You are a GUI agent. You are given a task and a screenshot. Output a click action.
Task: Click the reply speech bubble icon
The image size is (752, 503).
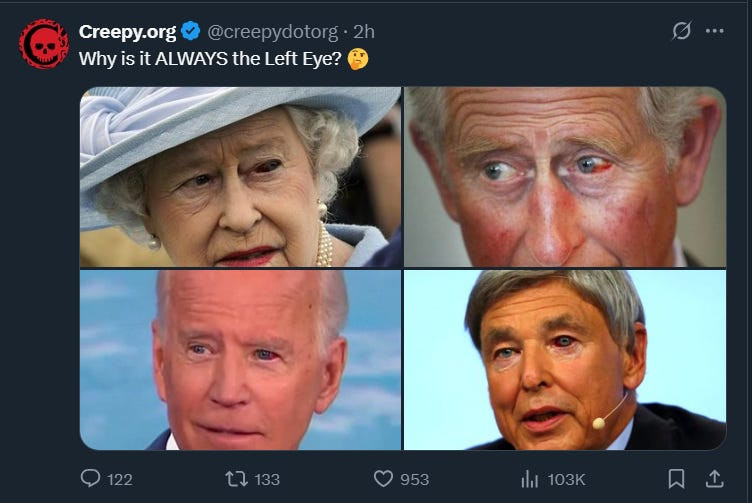coord(90,479)
